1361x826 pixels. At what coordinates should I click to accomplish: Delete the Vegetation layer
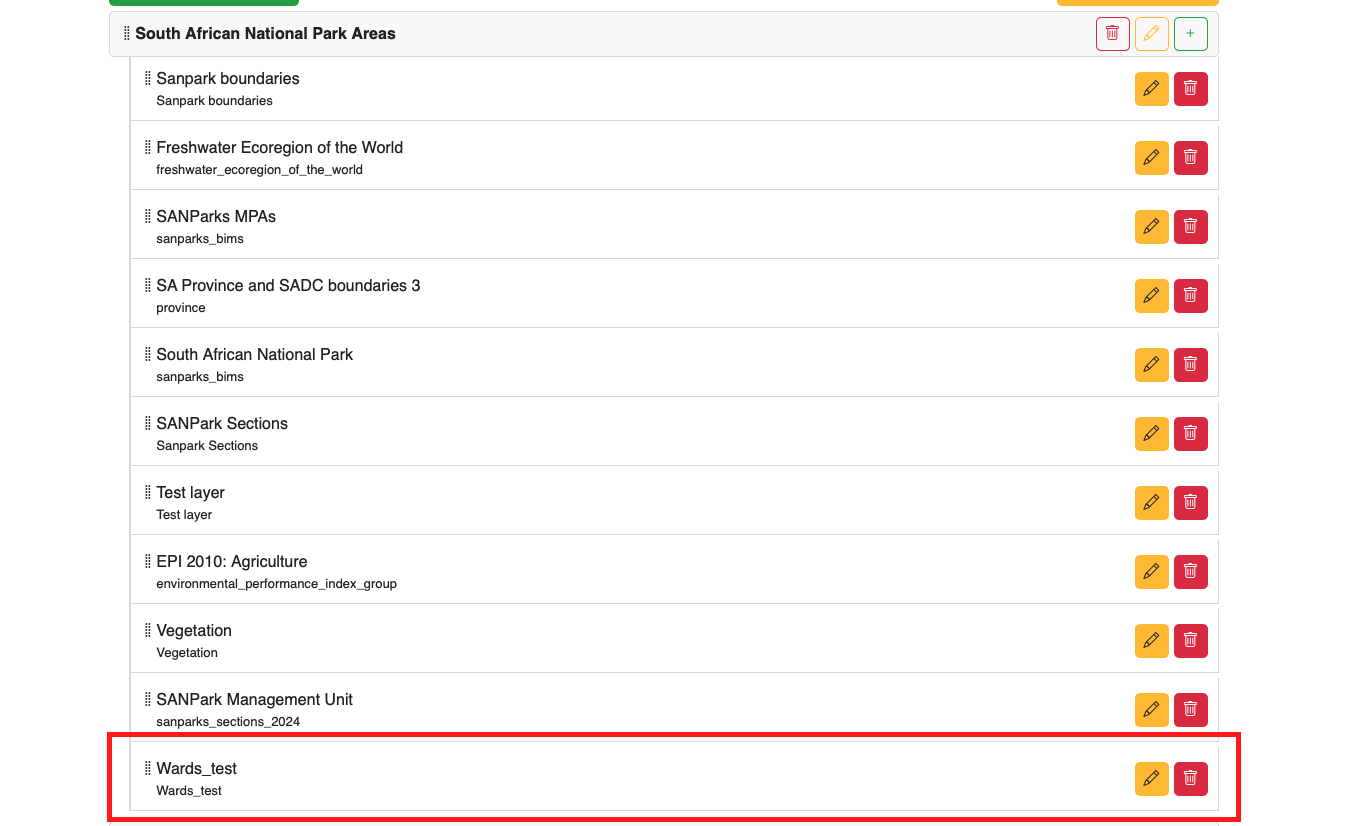[x=1190, y=641]
